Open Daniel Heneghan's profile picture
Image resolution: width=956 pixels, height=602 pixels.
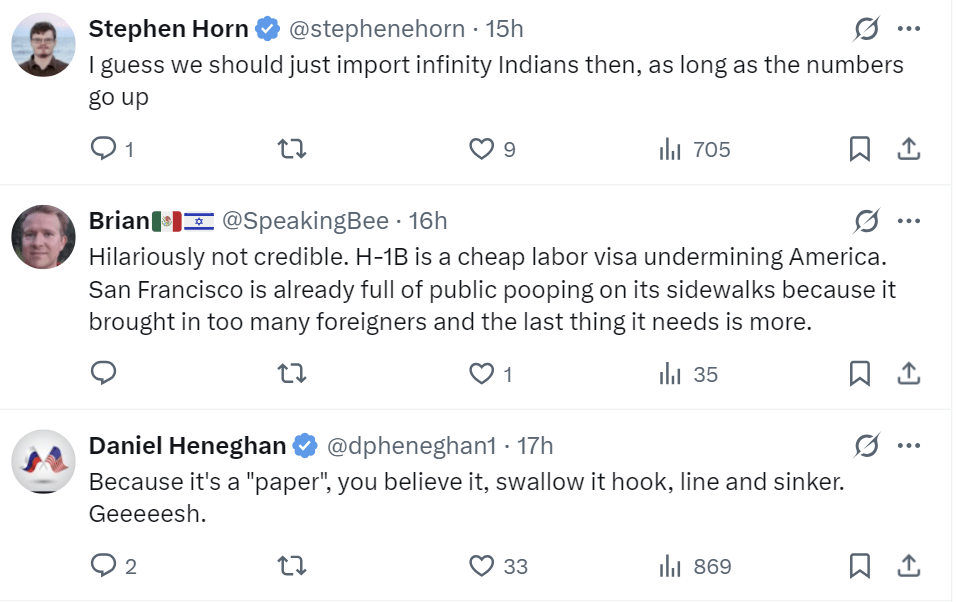(x=43, y=462)
